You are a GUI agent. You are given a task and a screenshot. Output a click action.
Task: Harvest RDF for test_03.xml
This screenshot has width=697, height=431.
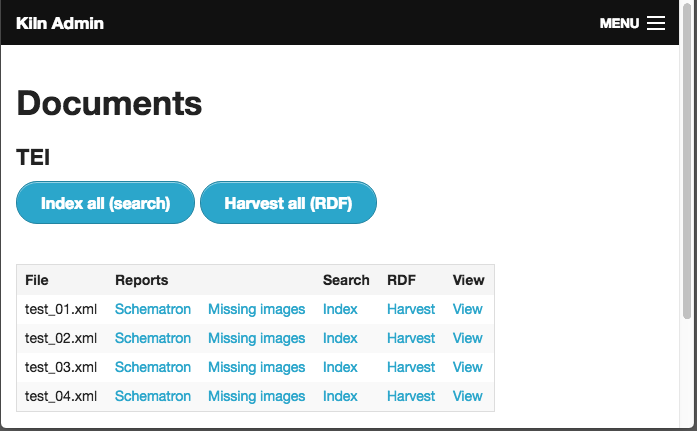tap(411, 367)
